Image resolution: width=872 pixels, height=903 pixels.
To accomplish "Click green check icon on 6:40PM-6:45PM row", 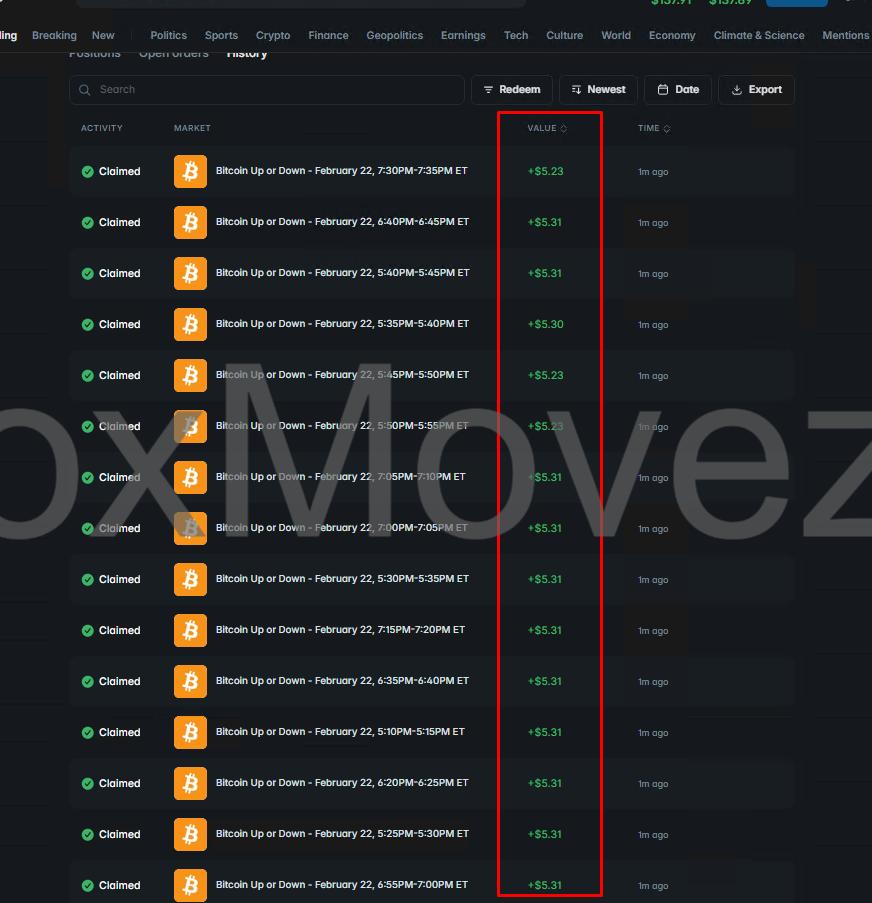I will [x=88, y=222].
